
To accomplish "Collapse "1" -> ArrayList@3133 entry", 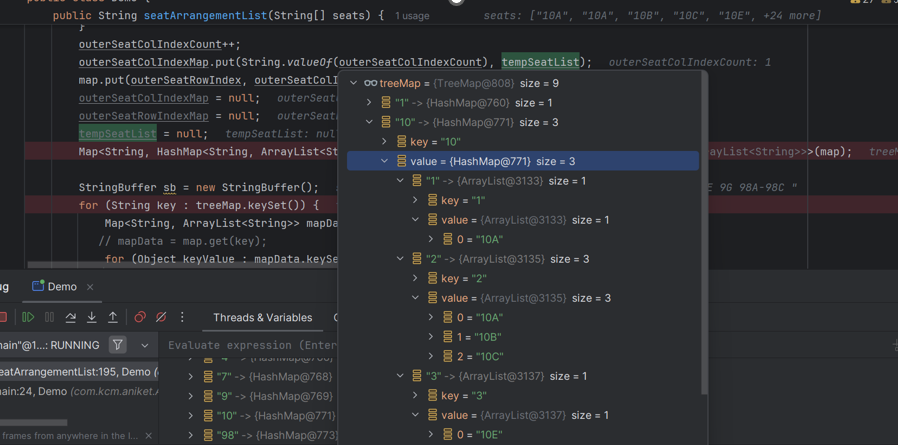I will (x=400, y=181).
